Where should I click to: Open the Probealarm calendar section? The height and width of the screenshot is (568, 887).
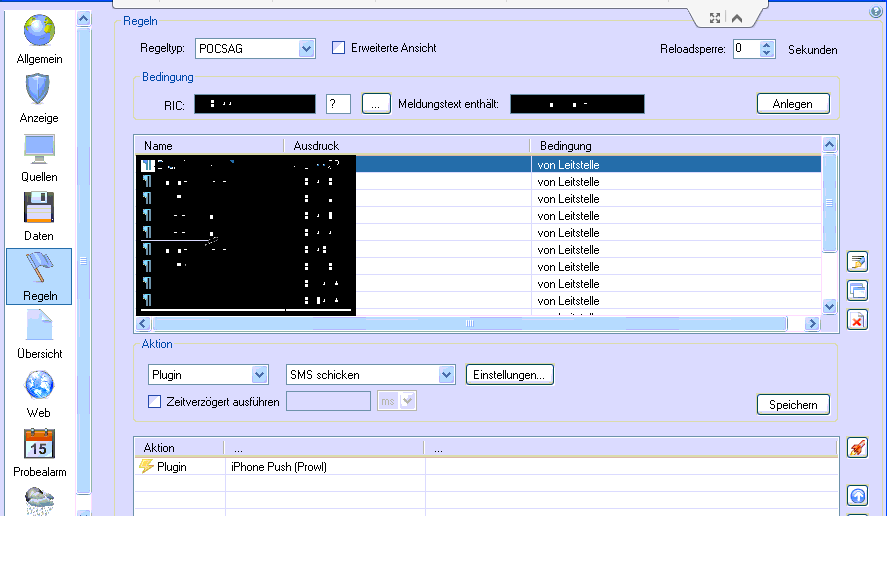[39, 453]
